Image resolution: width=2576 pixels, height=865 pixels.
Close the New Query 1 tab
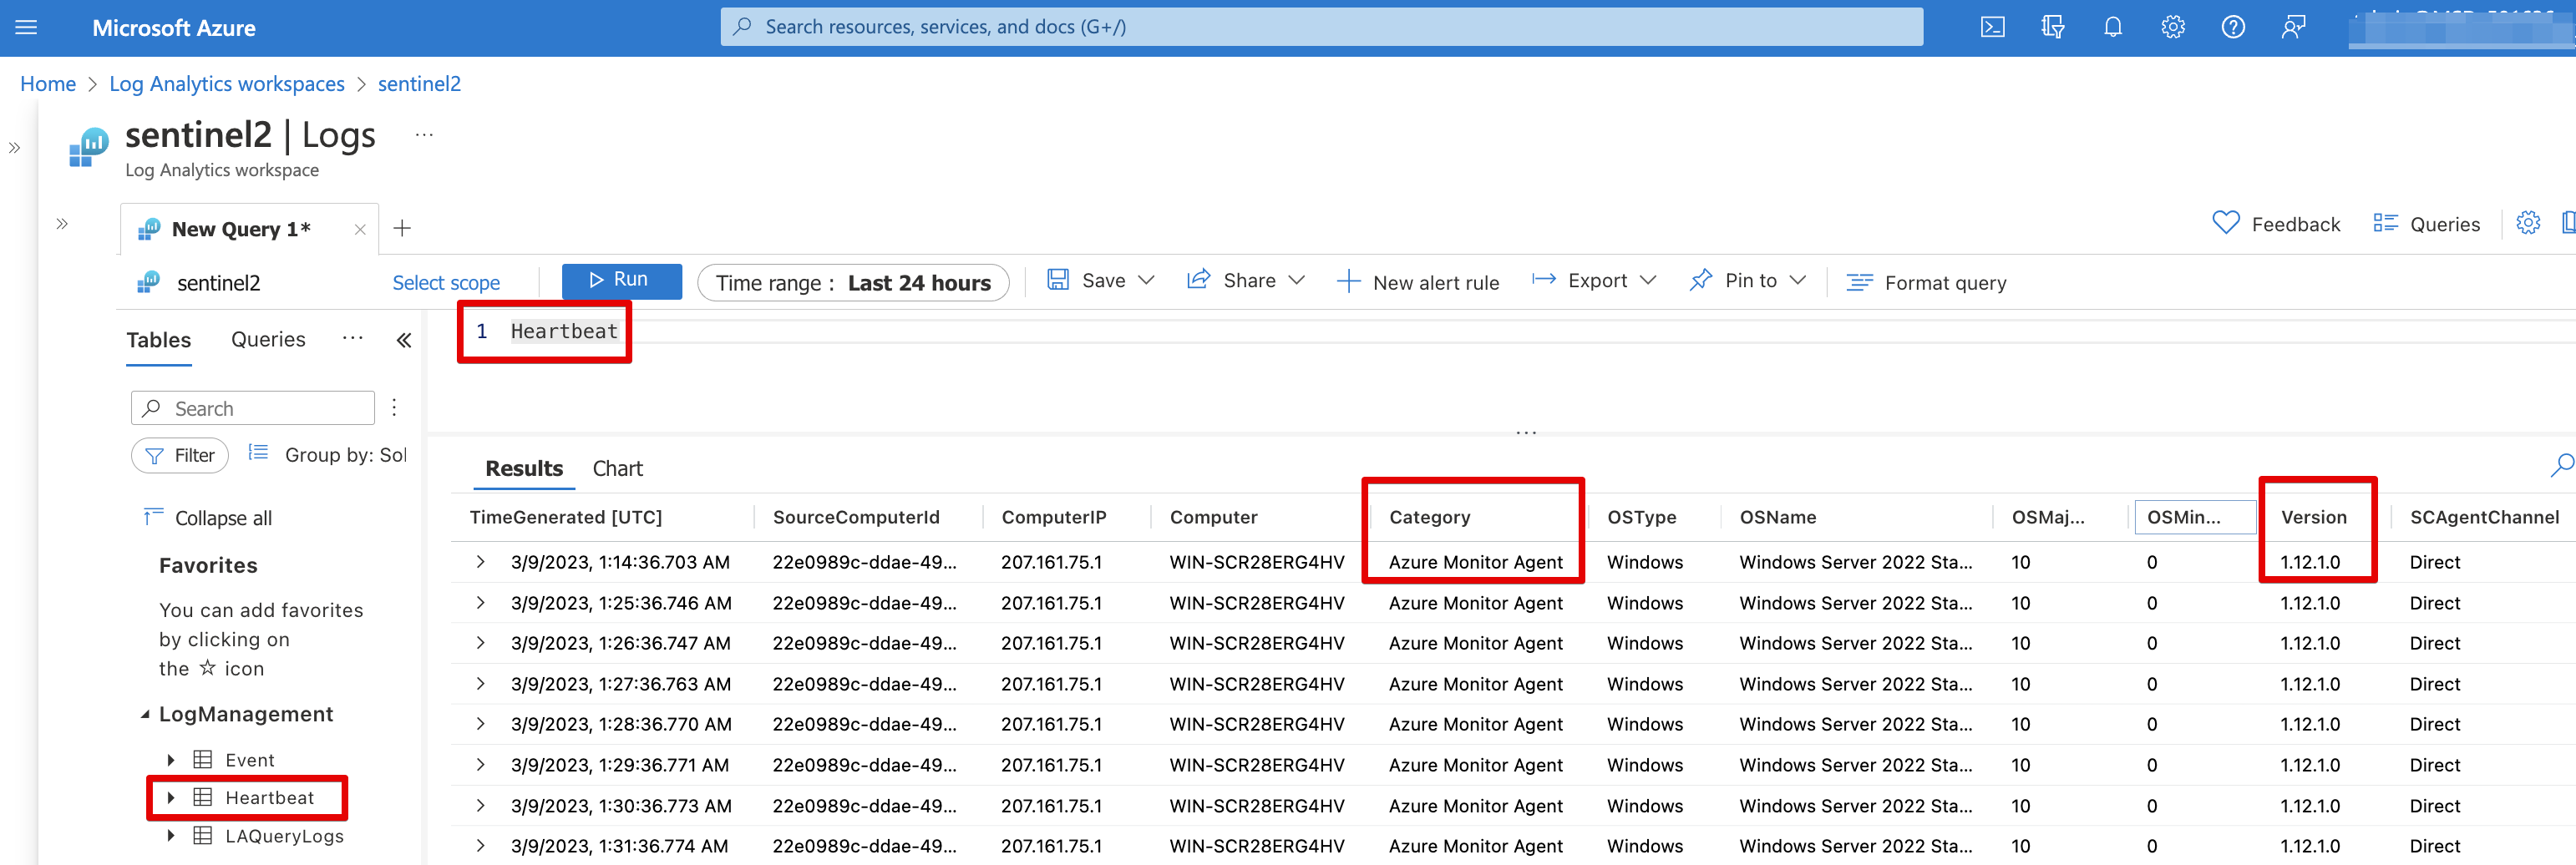(x=360, y=230)
